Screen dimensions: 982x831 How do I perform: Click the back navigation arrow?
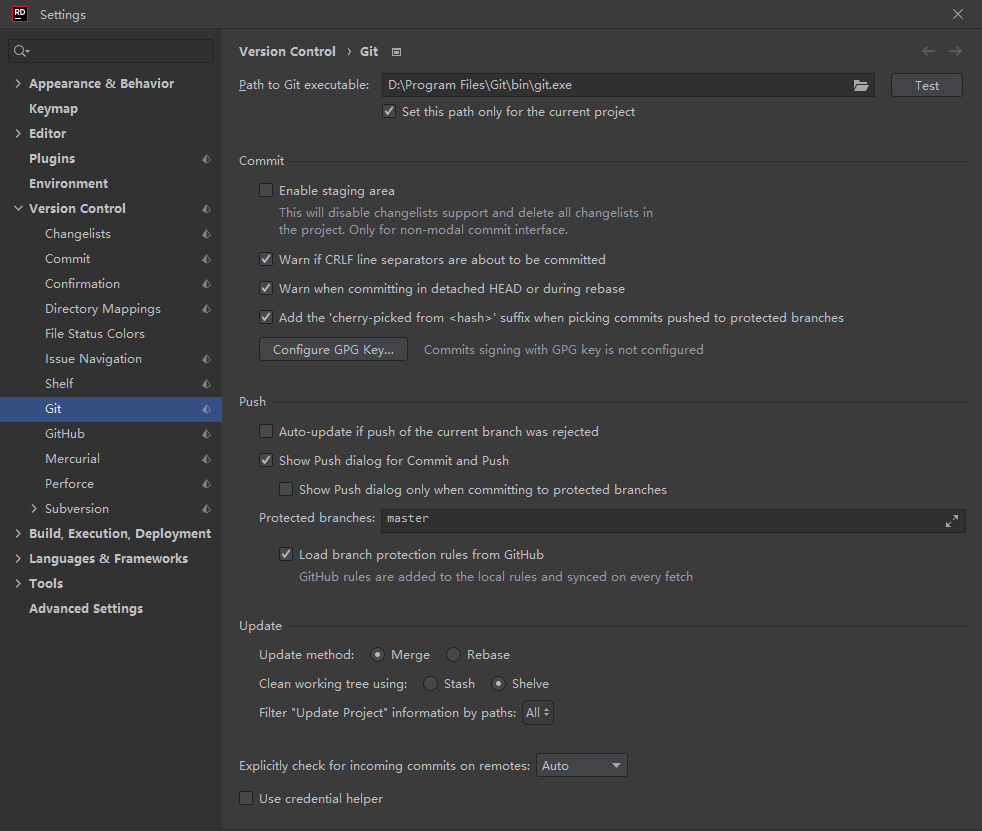927,51
